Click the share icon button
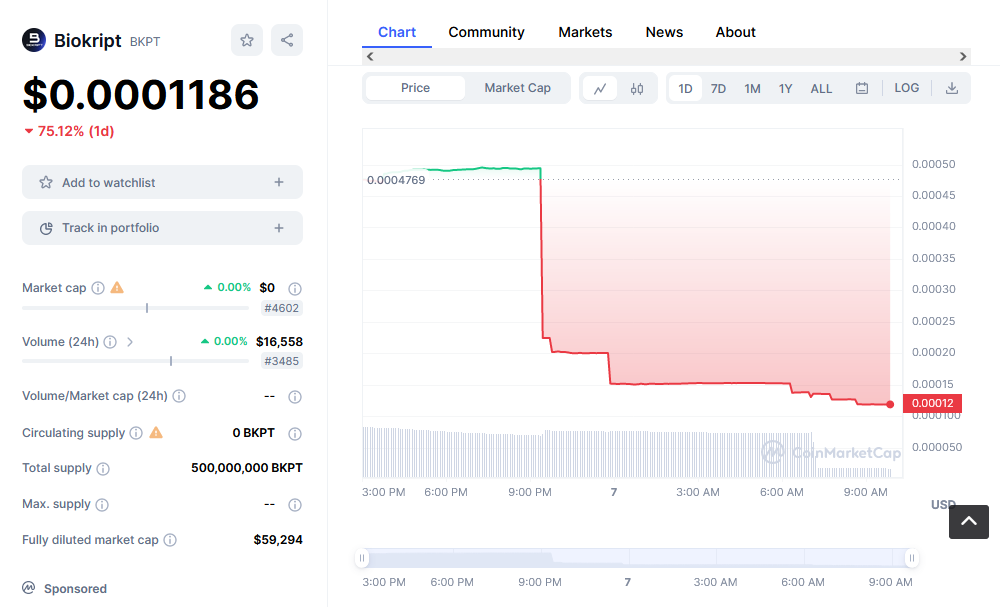 click(287, 40)
